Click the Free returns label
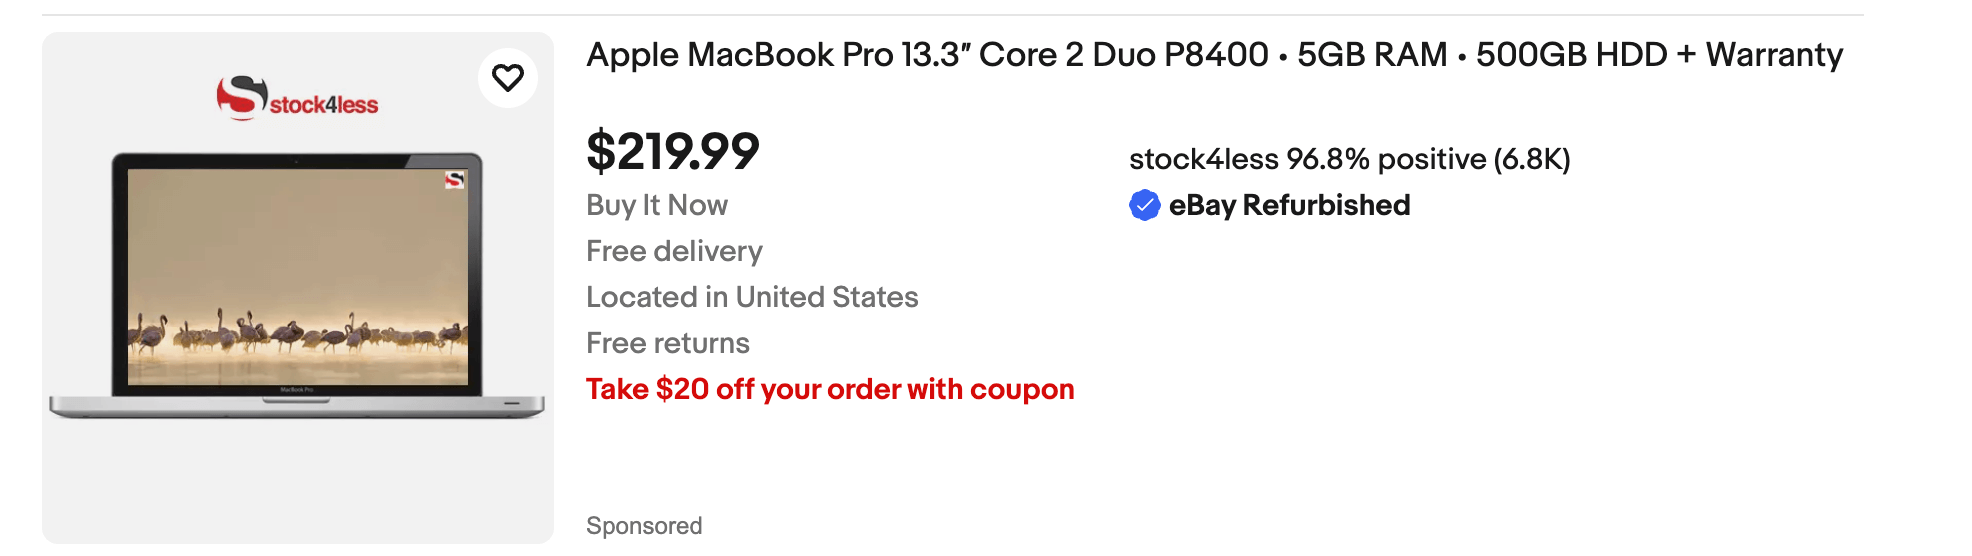The height and width of the screenshot is (556, 1972). point(667,343)
